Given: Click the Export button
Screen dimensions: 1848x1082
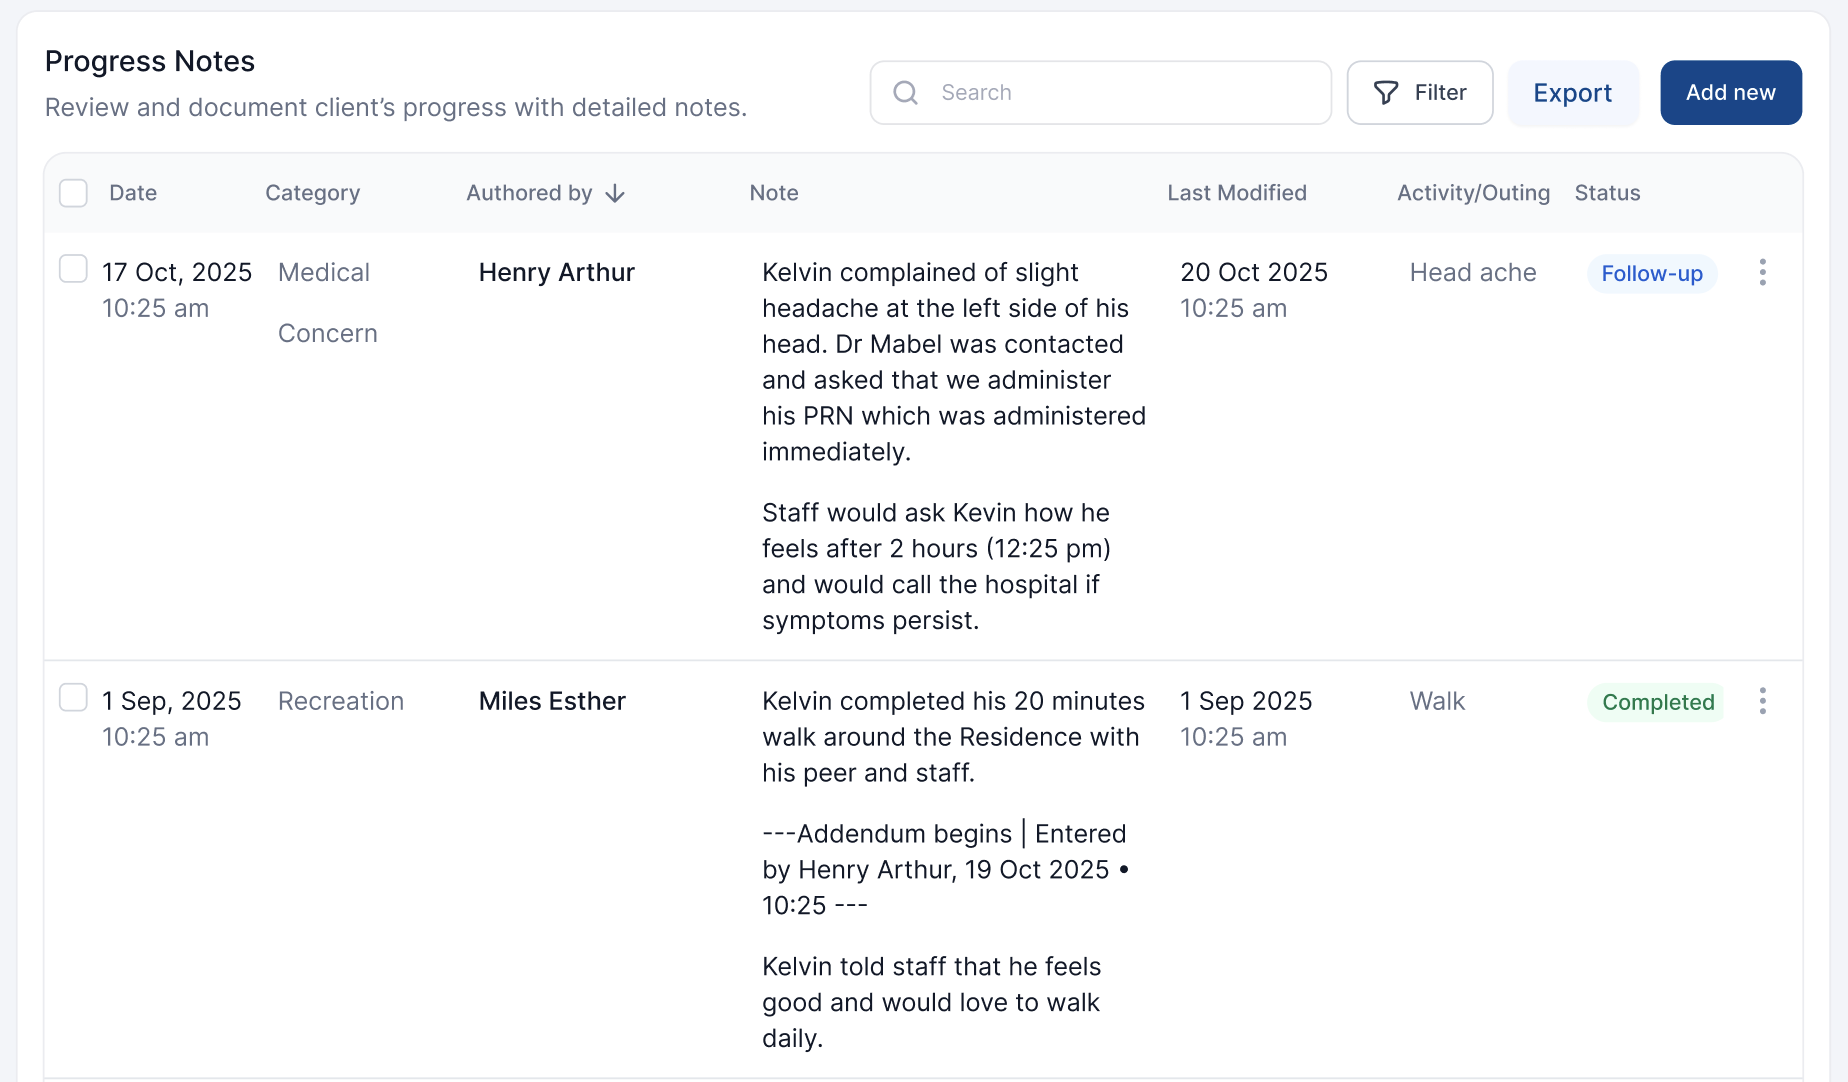Looking at the screenshot, I should [1573, 93].
